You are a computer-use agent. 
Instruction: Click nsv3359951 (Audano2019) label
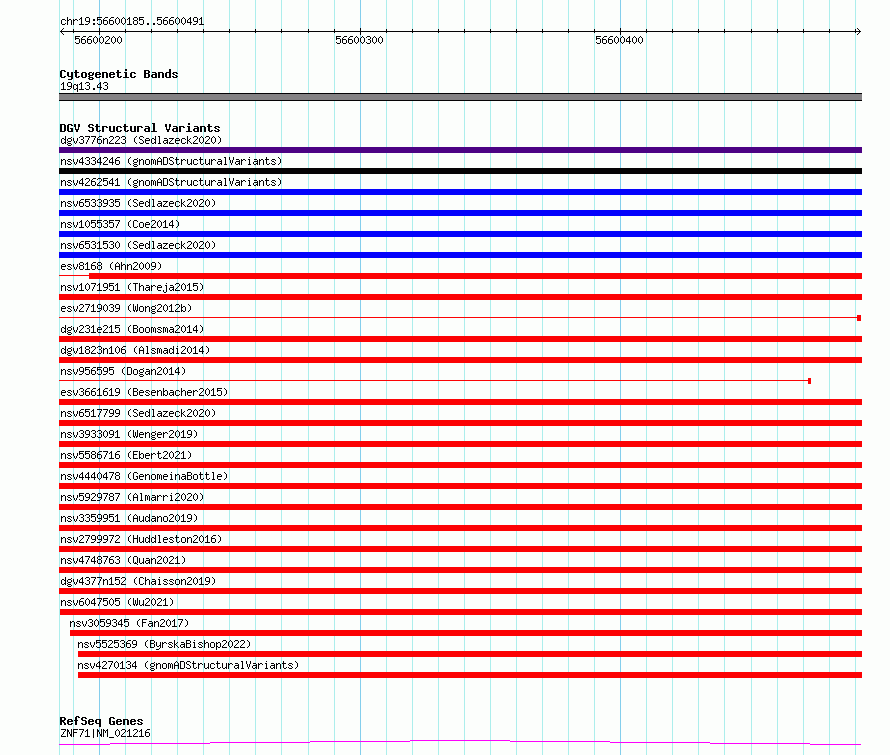(x=129, y=518)
